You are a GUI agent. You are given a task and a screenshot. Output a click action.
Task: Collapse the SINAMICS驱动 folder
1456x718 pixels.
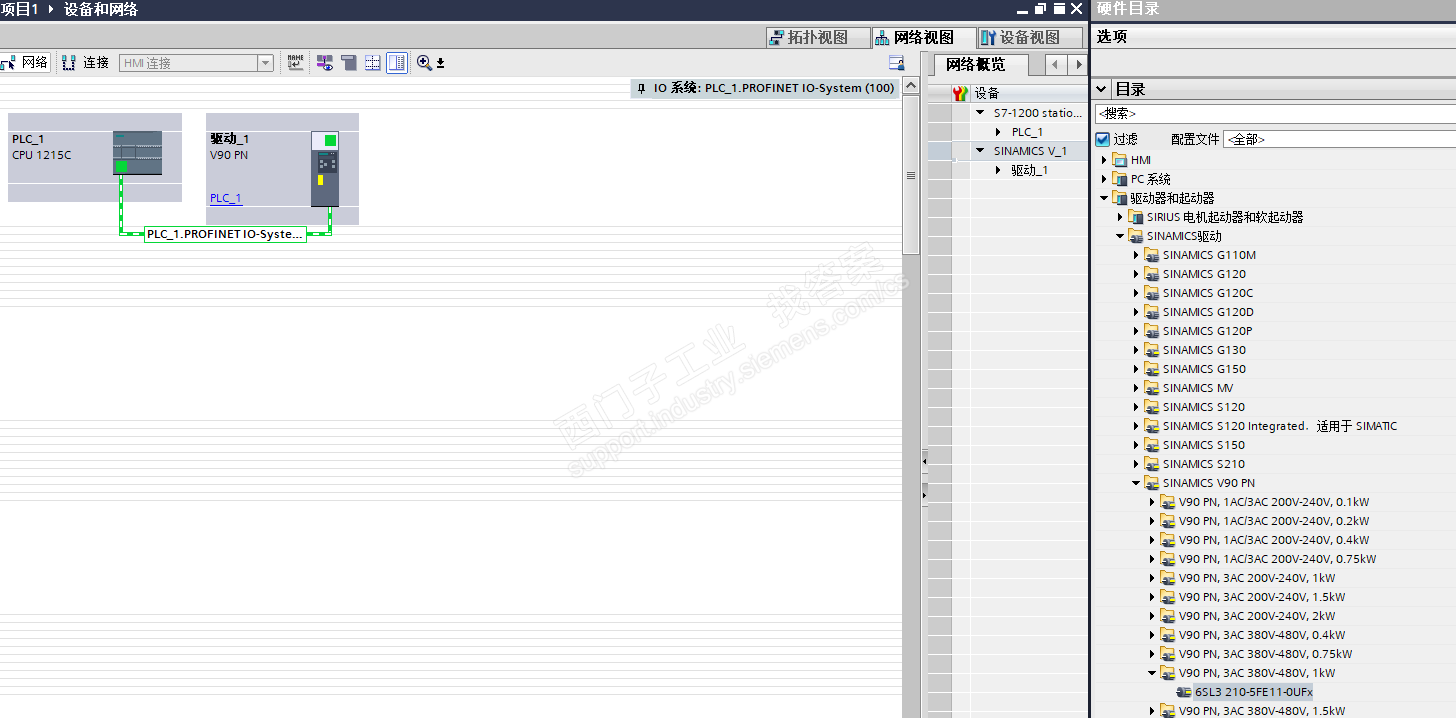[x=1121, y=236]
